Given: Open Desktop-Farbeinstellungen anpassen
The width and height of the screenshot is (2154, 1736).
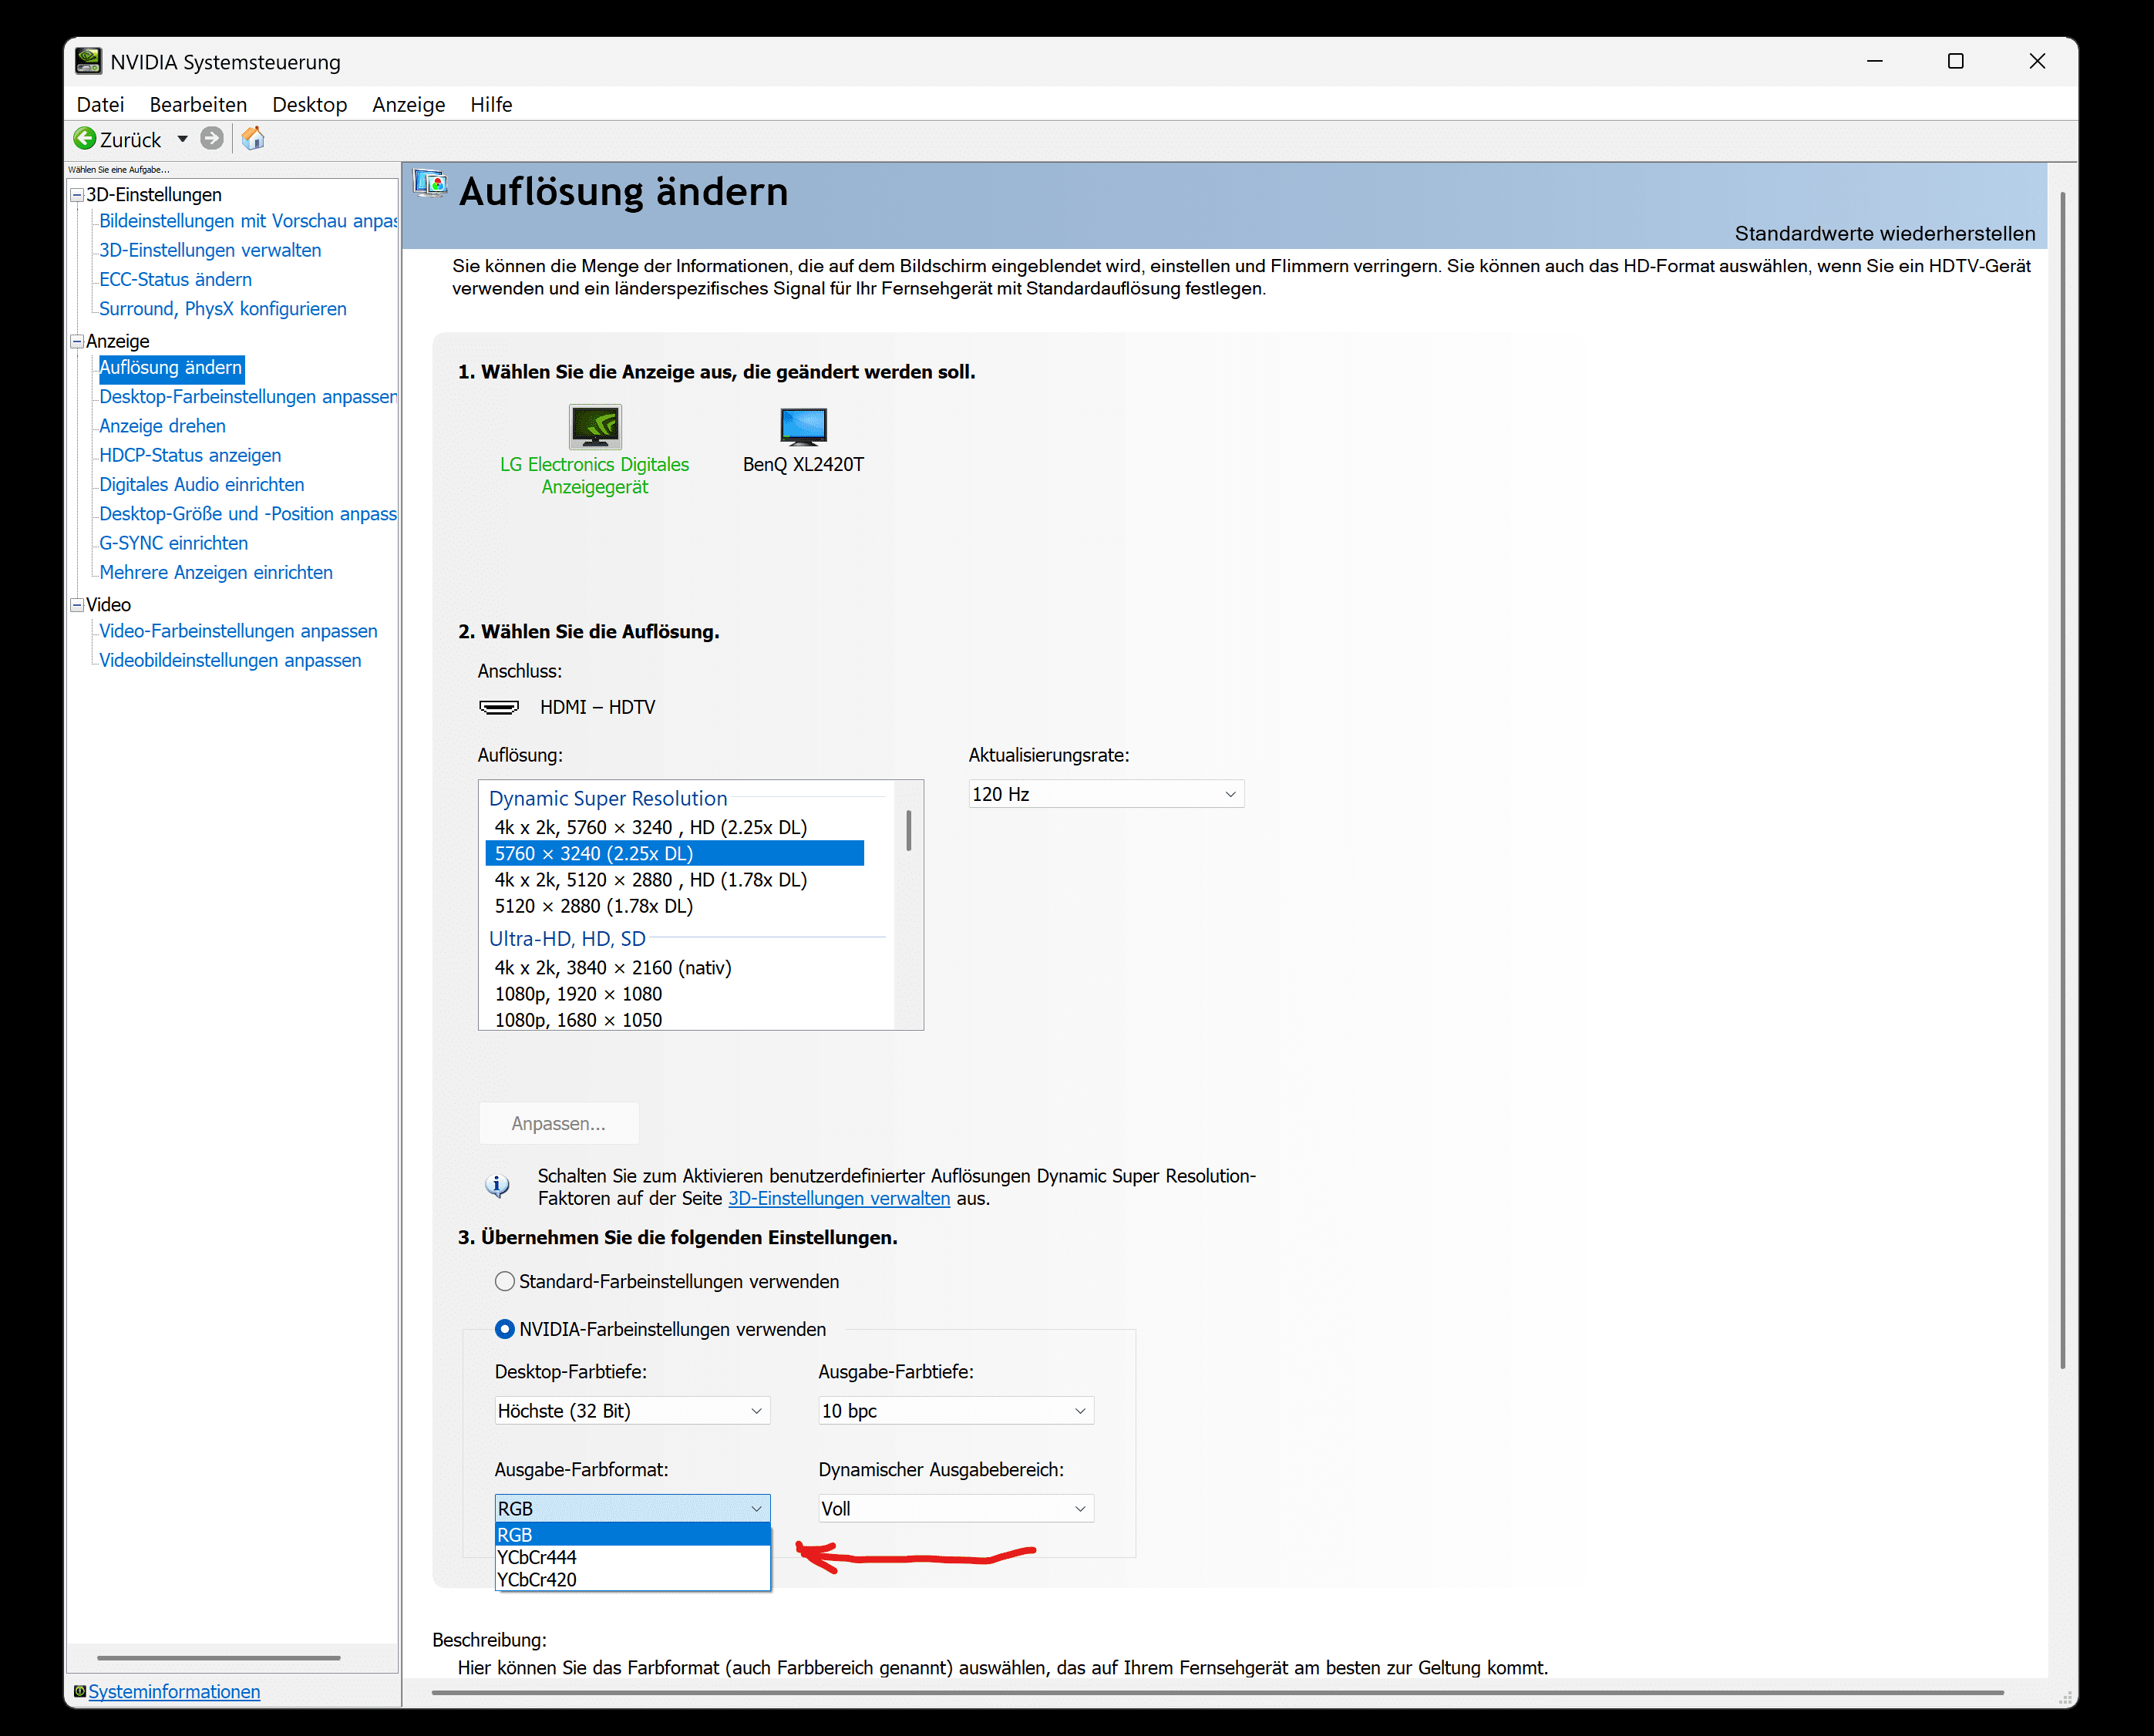Looking at the screenshot, I should point(248,397).
